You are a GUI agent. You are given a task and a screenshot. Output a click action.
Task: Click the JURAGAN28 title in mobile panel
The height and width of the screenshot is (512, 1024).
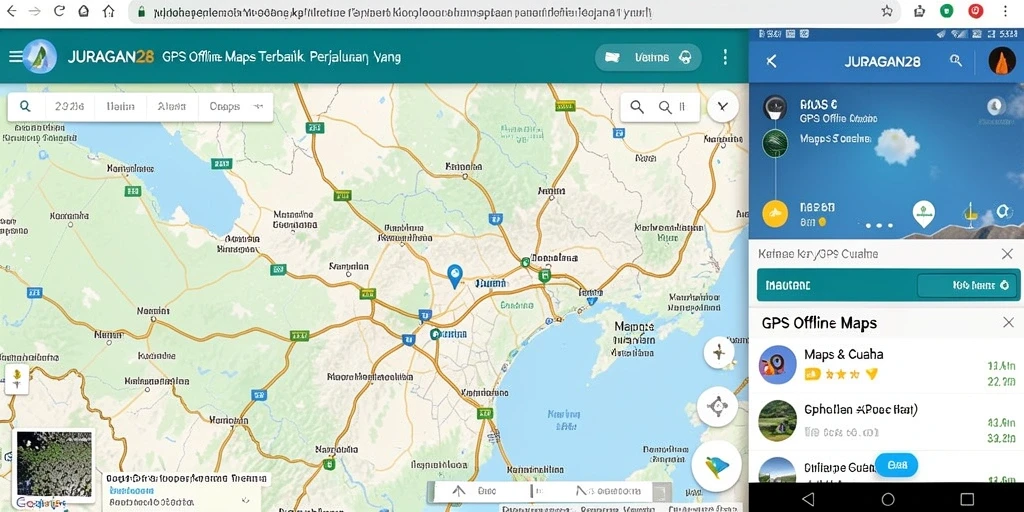882,61
